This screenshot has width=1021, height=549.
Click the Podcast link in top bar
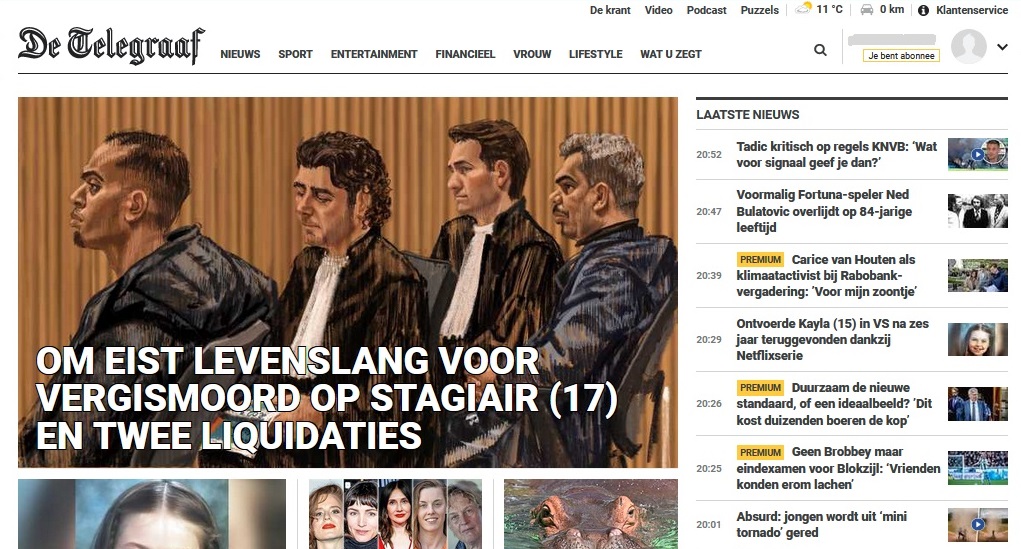(x=706, y=10)
